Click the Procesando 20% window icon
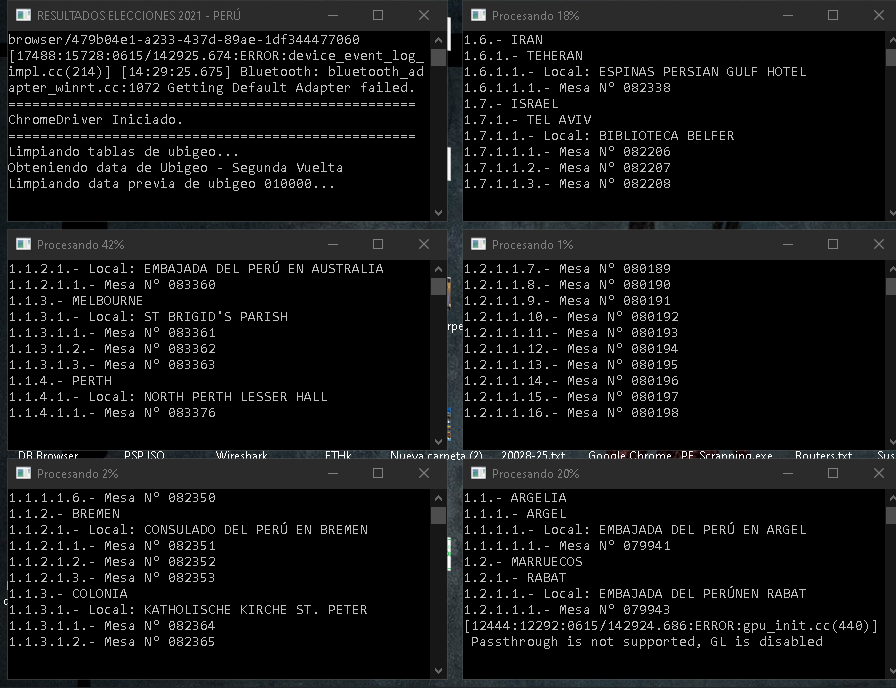 478,474
